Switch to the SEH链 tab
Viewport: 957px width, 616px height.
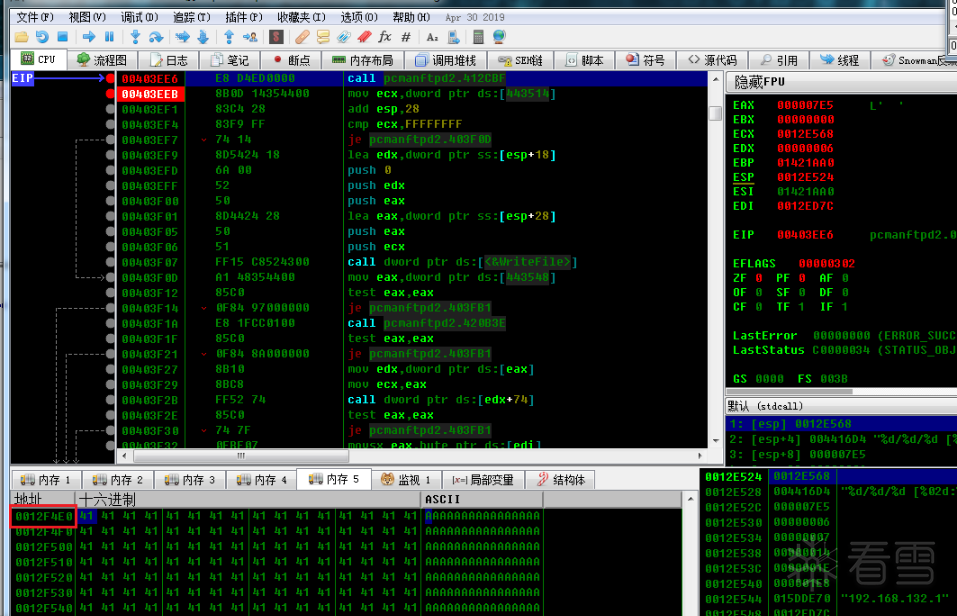520,60
